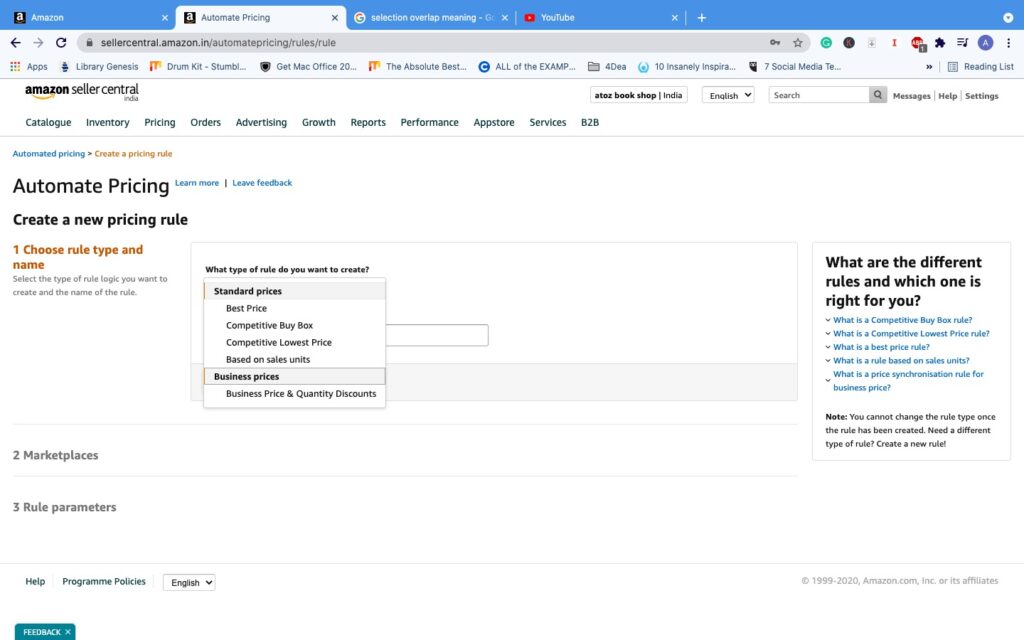The width and height of the screenshot is (1024, 640).
Task: Close the green FEEDBACK badge
Action: click(69, 632)
